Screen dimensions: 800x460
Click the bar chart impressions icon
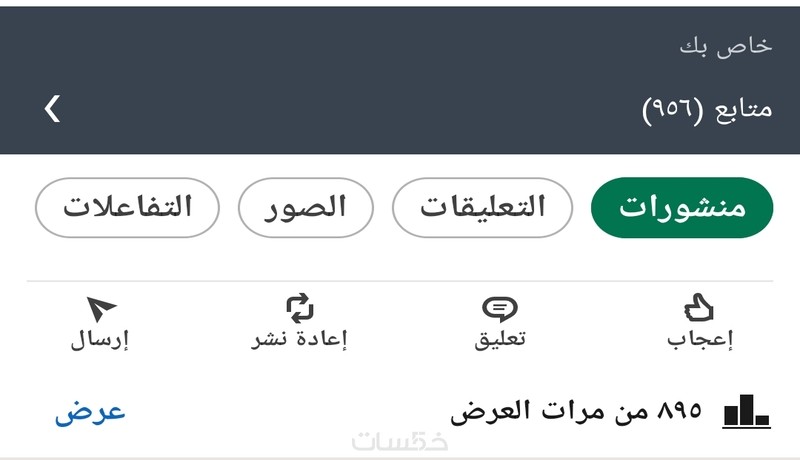[746, 411]
